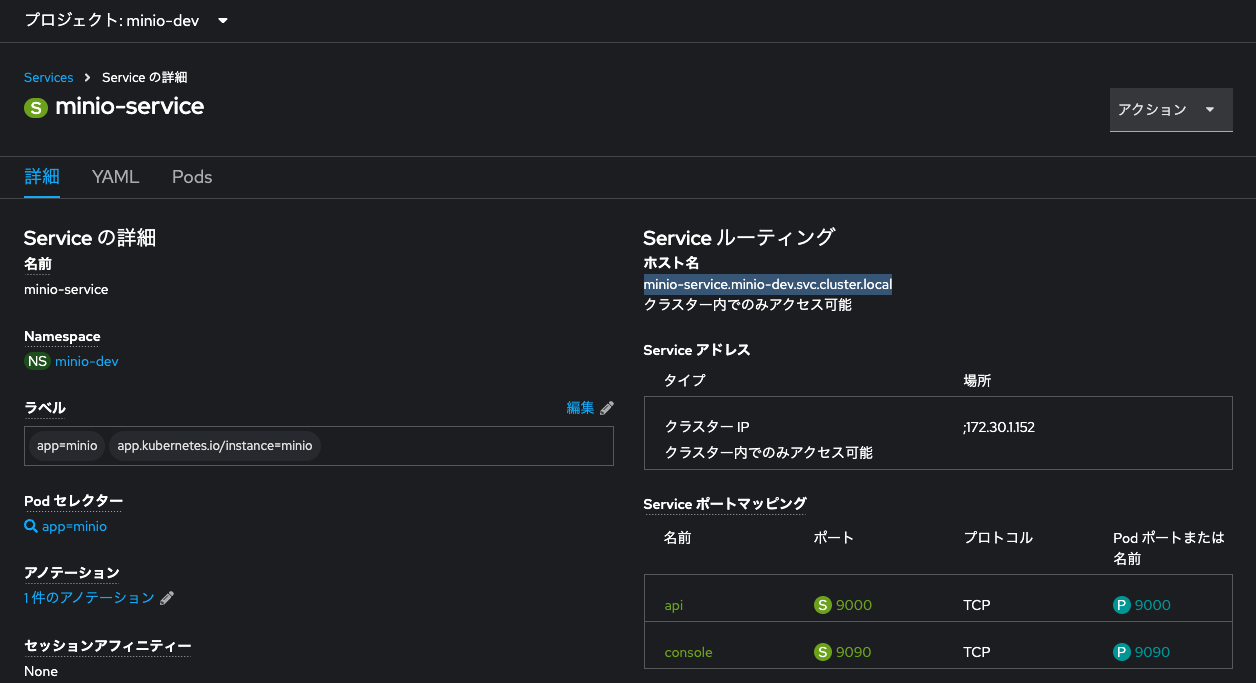This screenshot has height=683, width=1256.
Task: Click the P icon beside pod port 9000
Action: pyautogui.click(x=1122, y=605)
